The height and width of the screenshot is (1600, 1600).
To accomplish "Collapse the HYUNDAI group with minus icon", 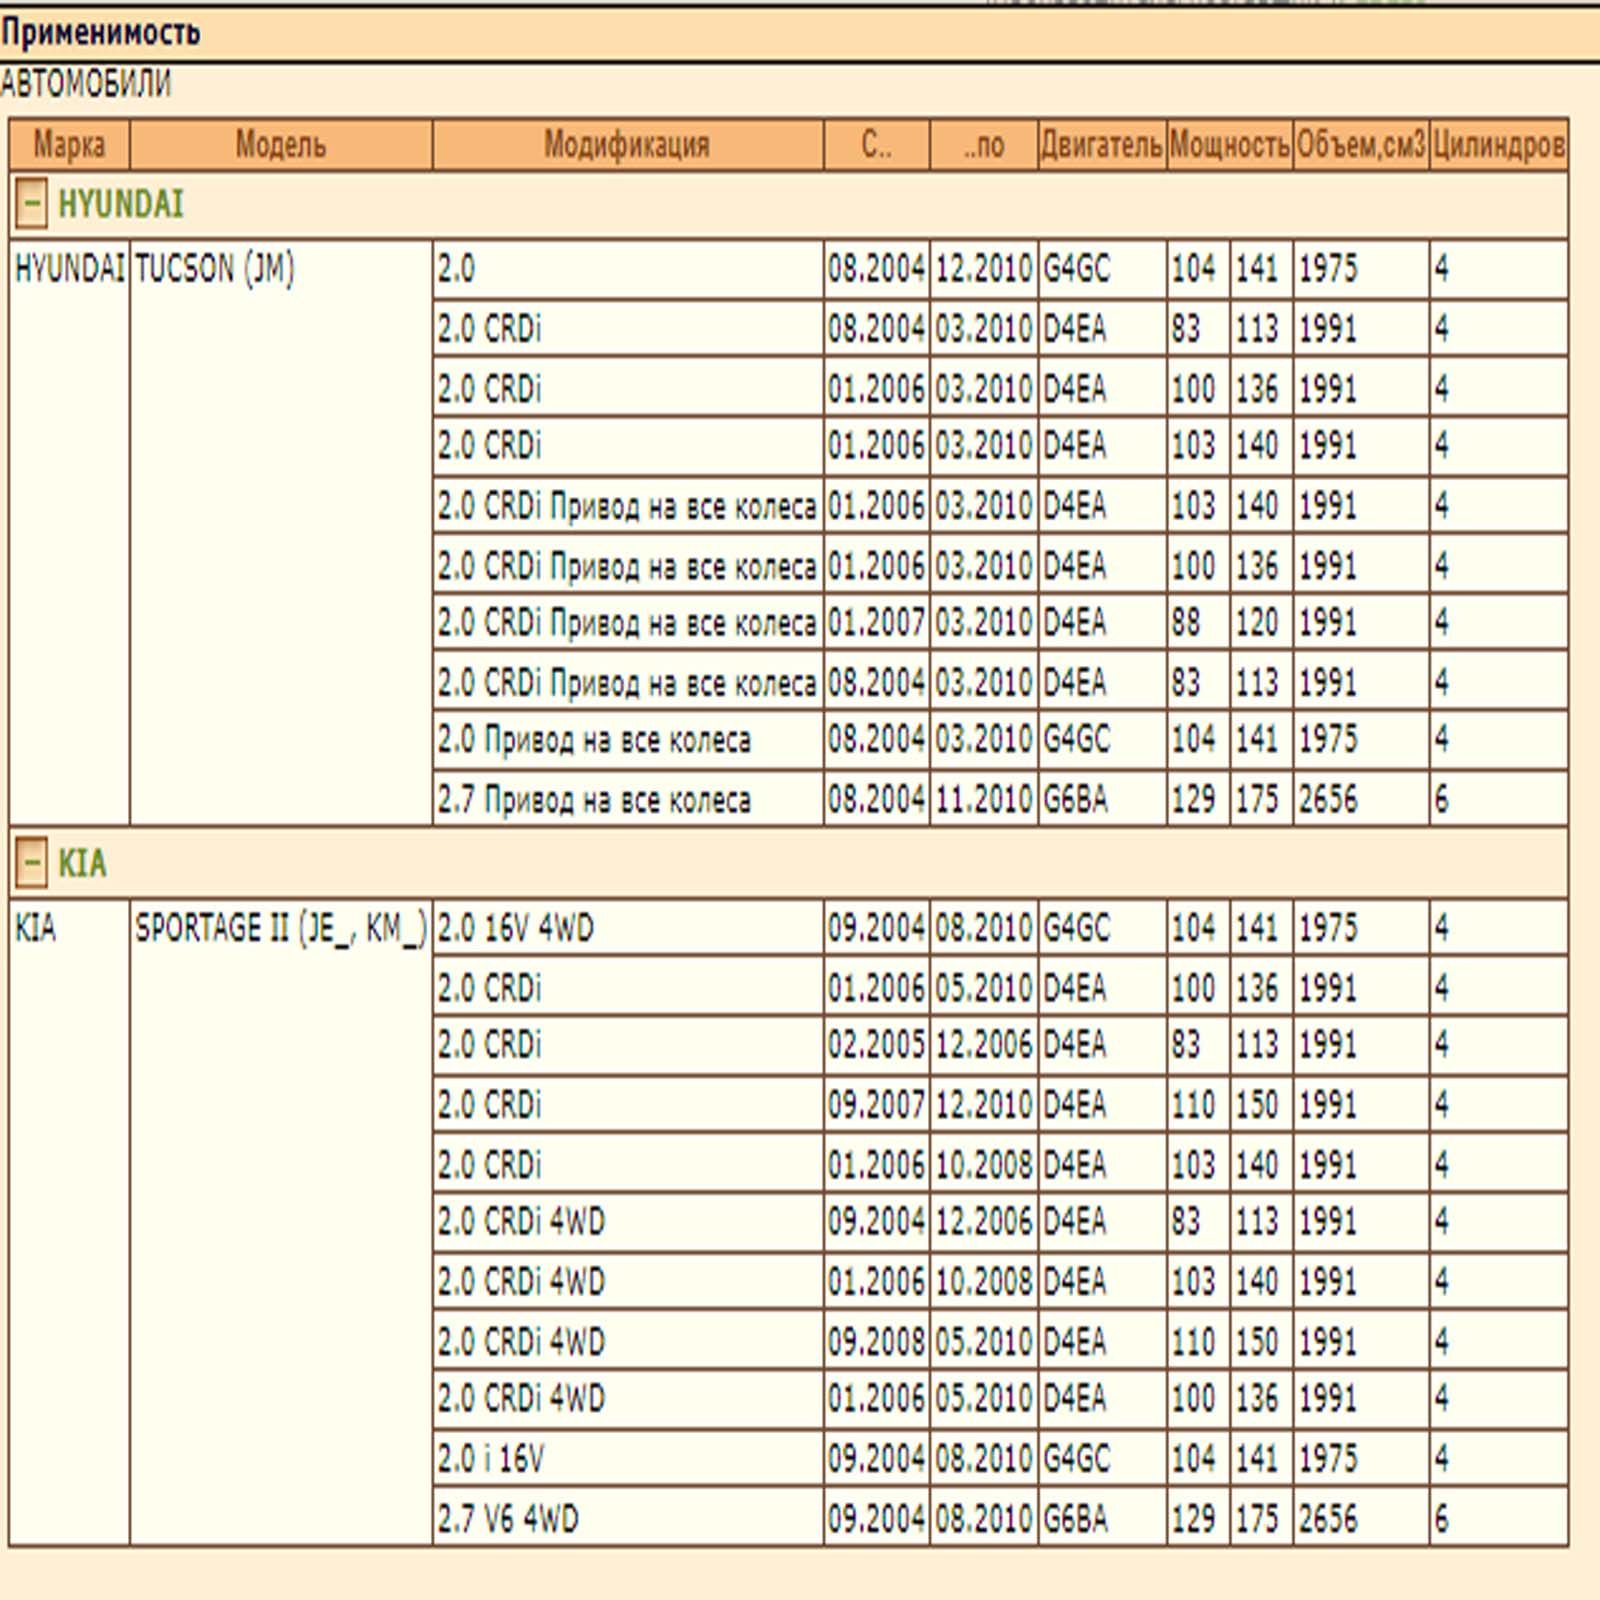I will (x=31, y=204).
